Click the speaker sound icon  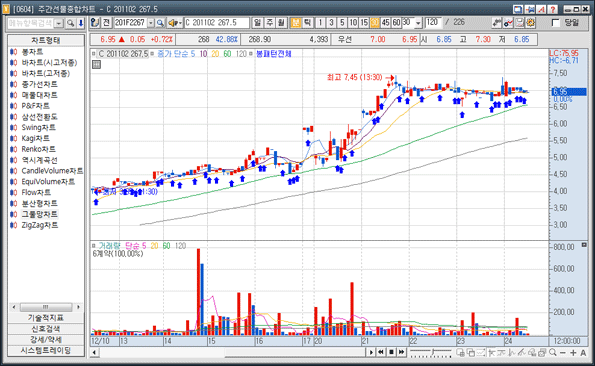coord(173,23)
